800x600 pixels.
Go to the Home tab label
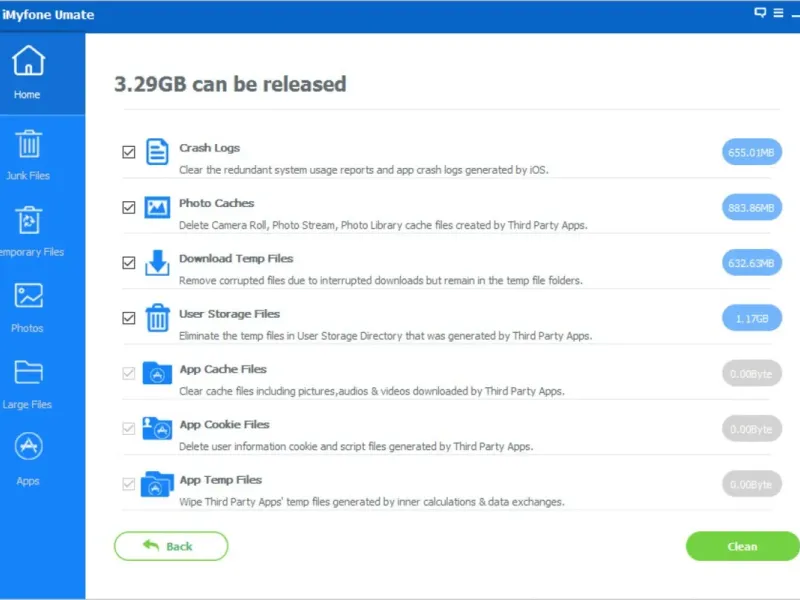(27, 94)
